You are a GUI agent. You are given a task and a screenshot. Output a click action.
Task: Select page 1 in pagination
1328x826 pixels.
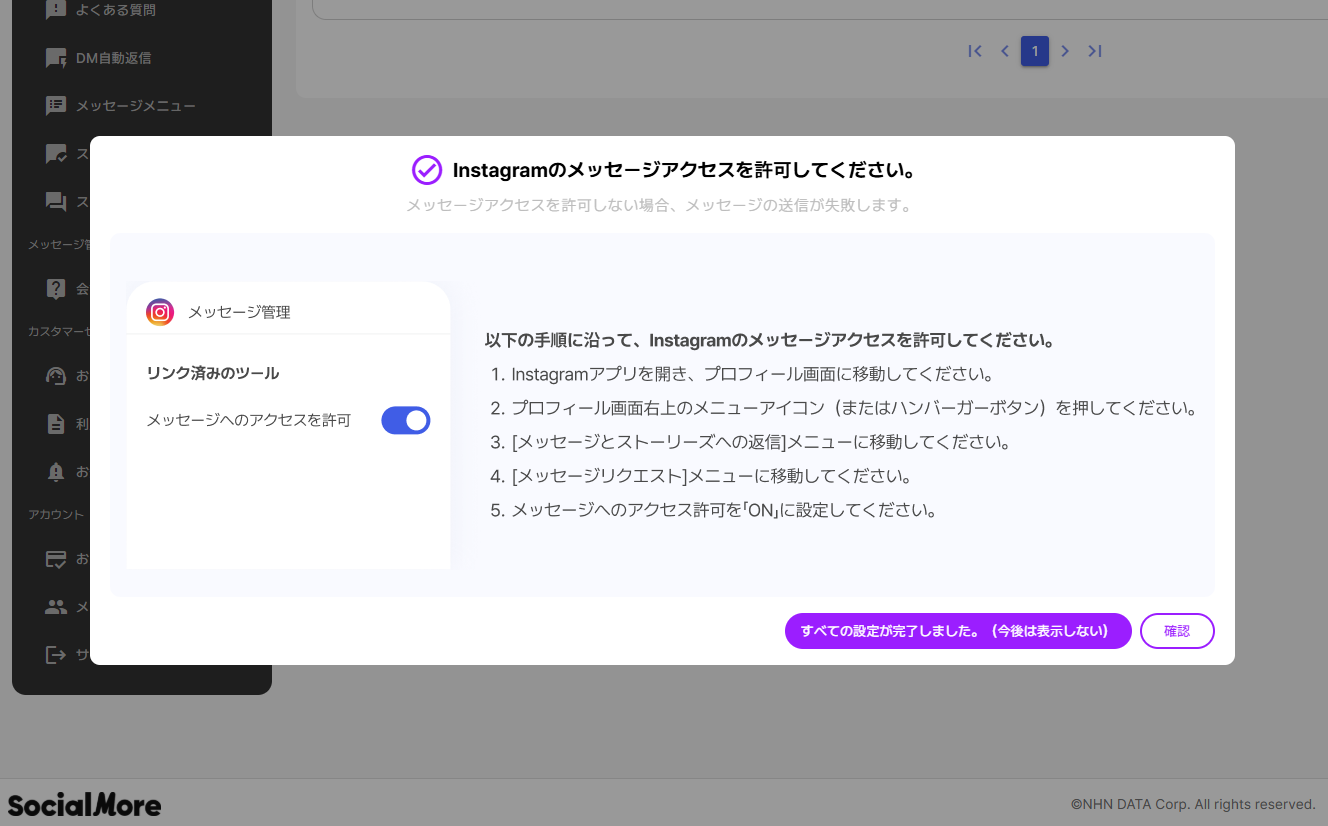(x=1035, y=51)
